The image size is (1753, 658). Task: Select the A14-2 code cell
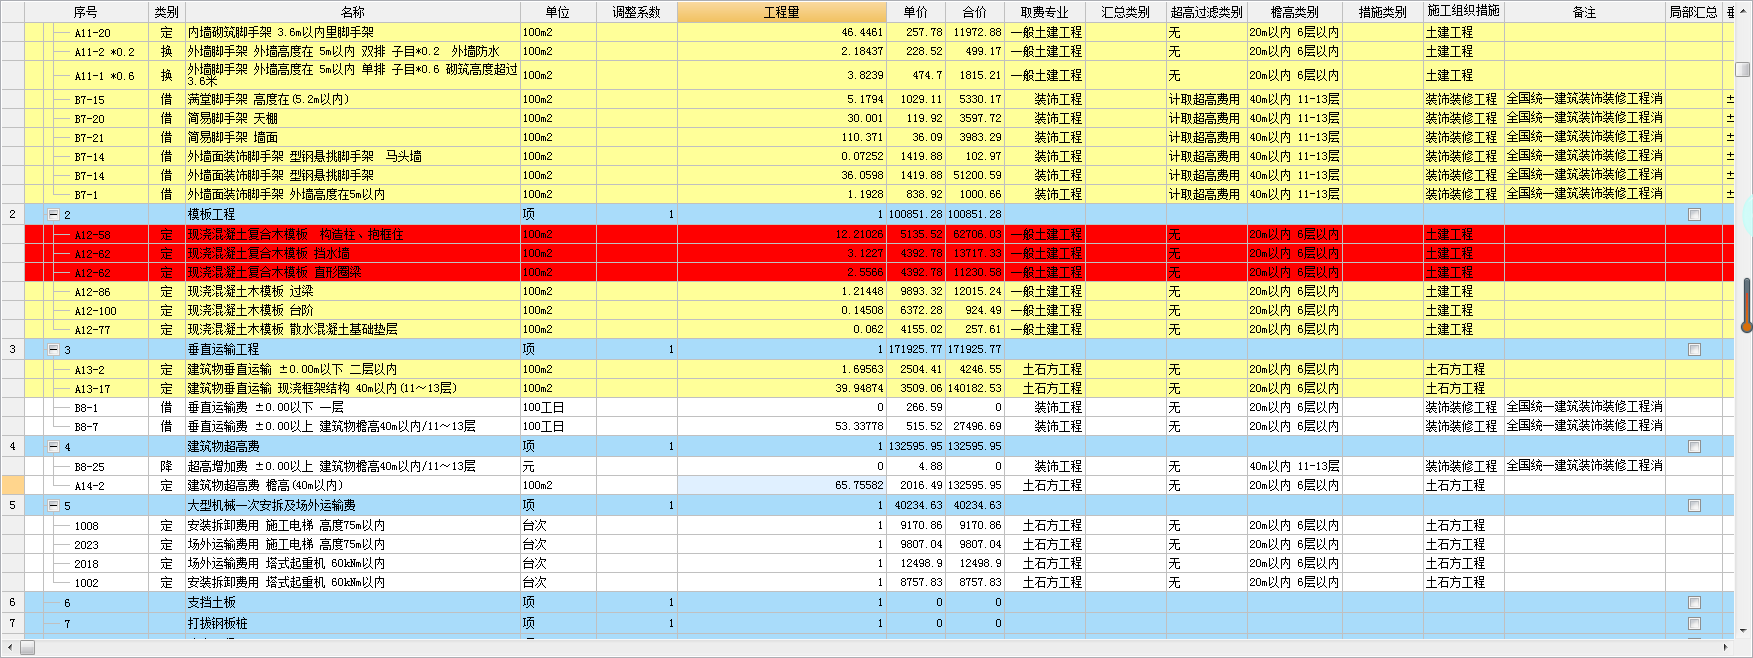coord(87,485)
